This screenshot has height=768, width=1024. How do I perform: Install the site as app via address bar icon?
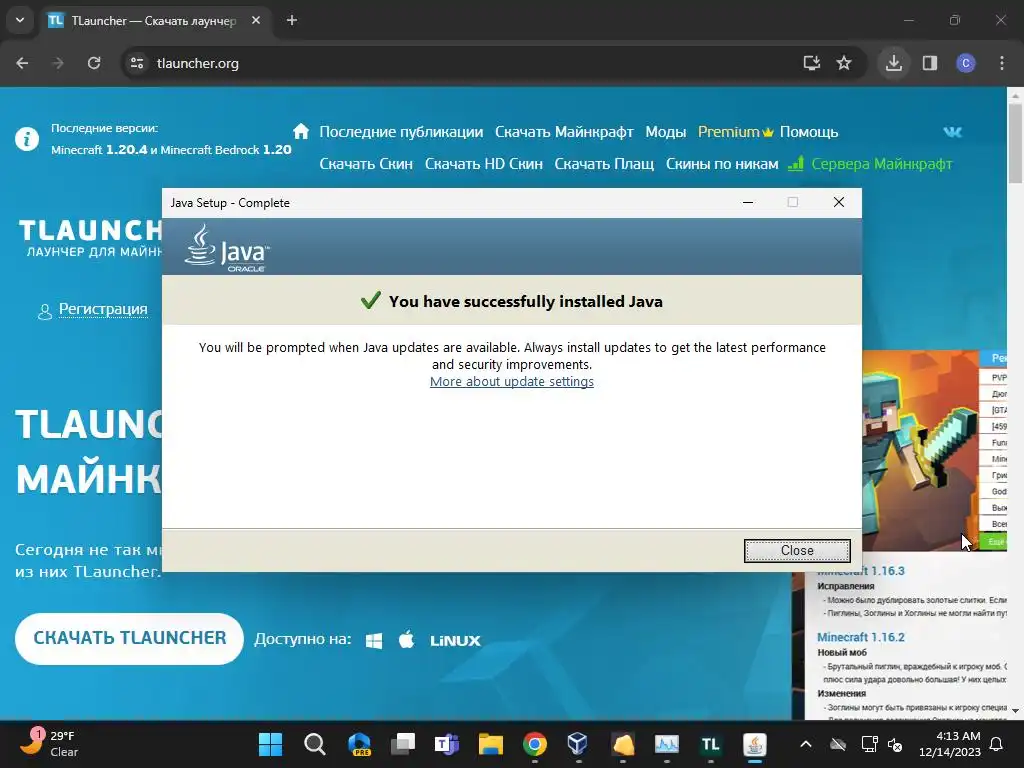pos(811,63)
